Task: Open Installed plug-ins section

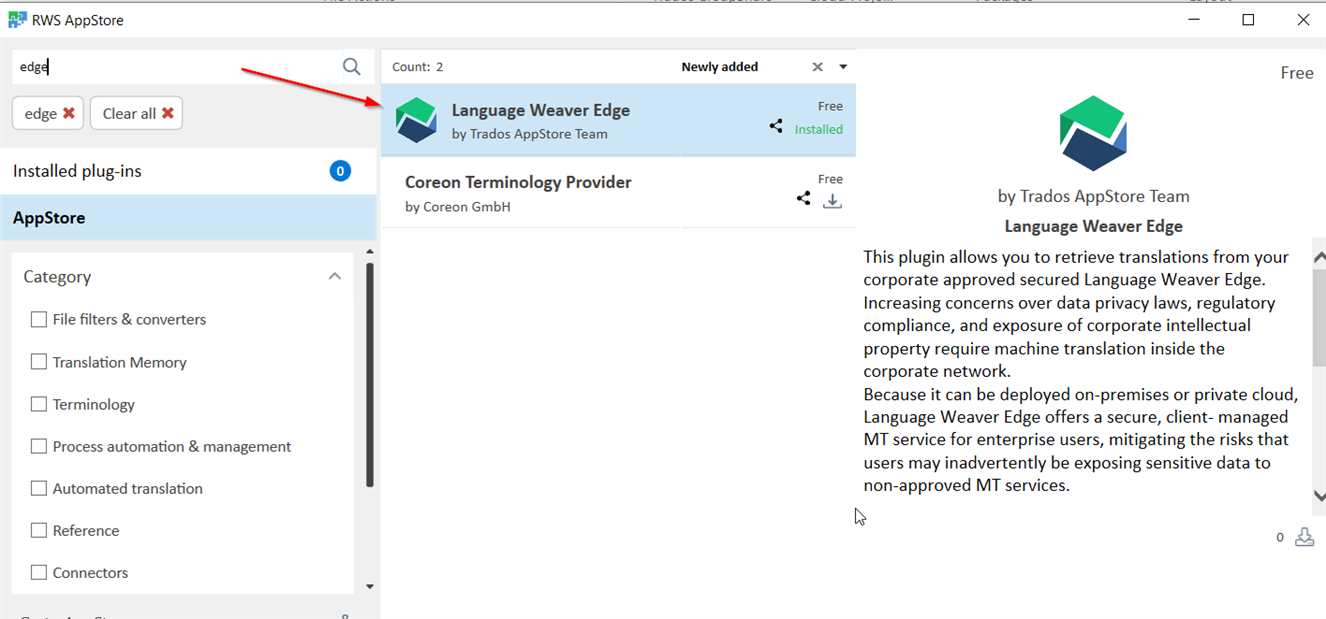Action: click(x=188, y=171)
